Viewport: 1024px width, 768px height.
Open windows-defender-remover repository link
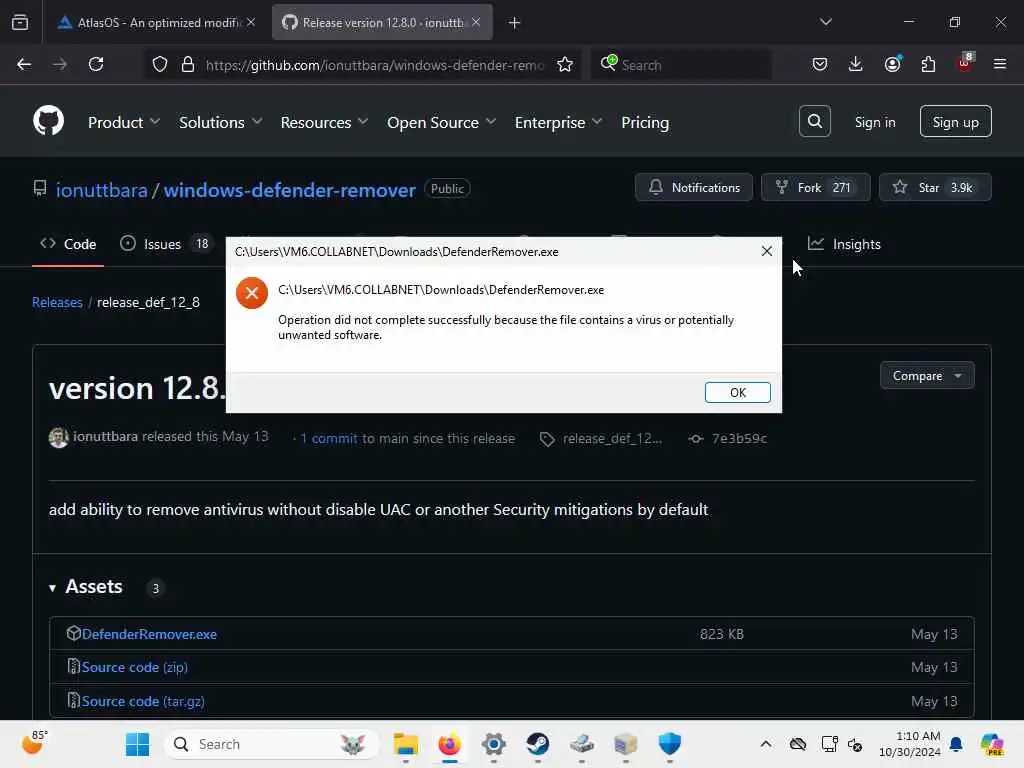coord(289,190)
